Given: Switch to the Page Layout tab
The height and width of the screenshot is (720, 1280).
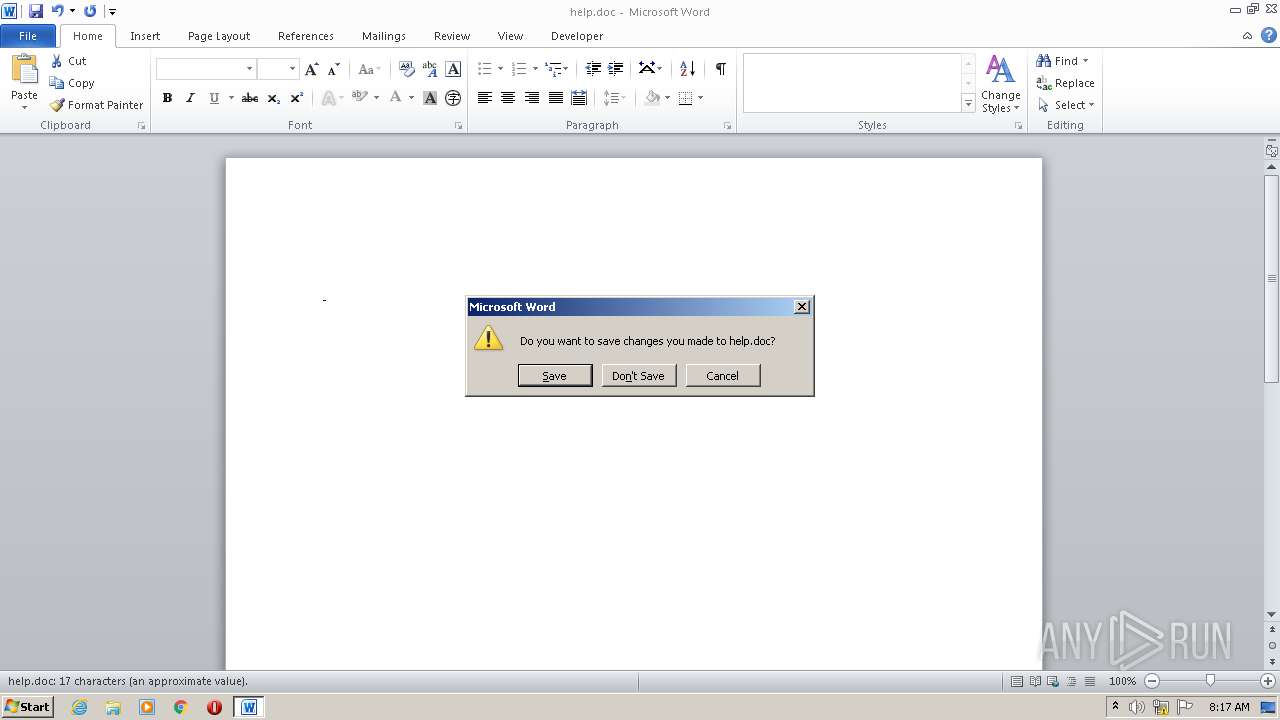Looking at the screenshot, I should coord(219,36).
